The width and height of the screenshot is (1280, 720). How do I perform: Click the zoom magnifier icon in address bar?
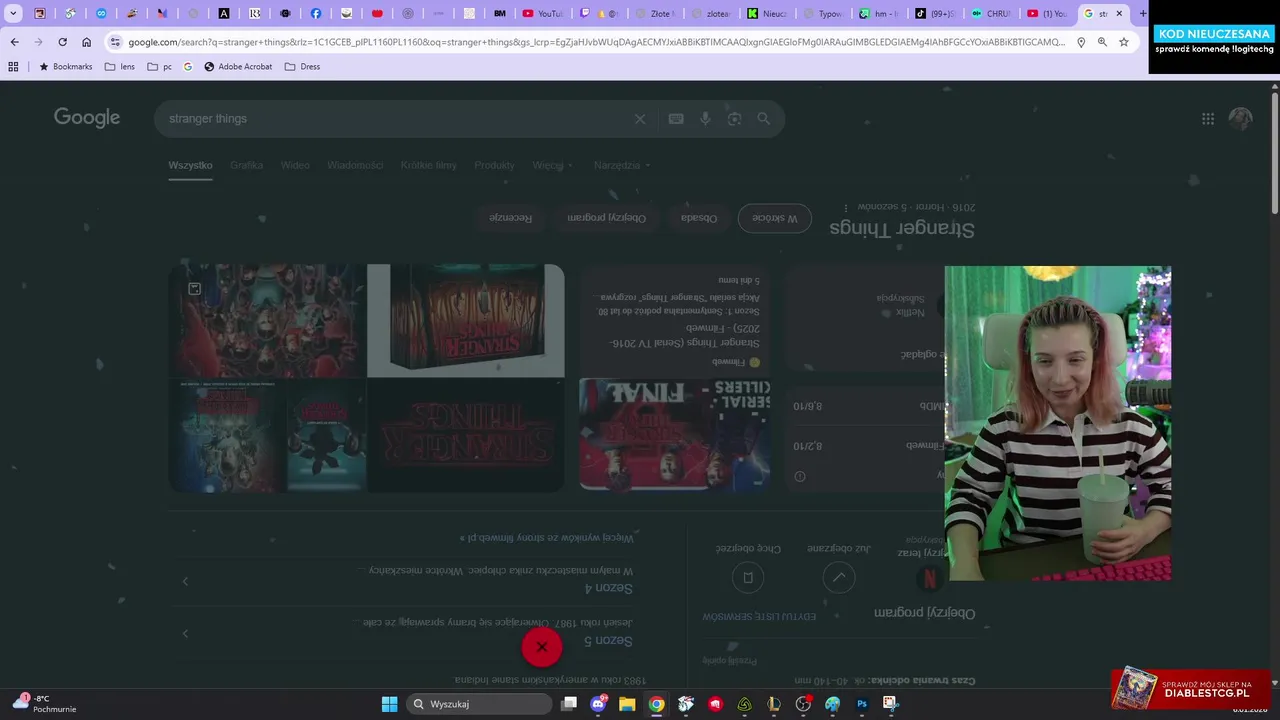(1102, 42)
